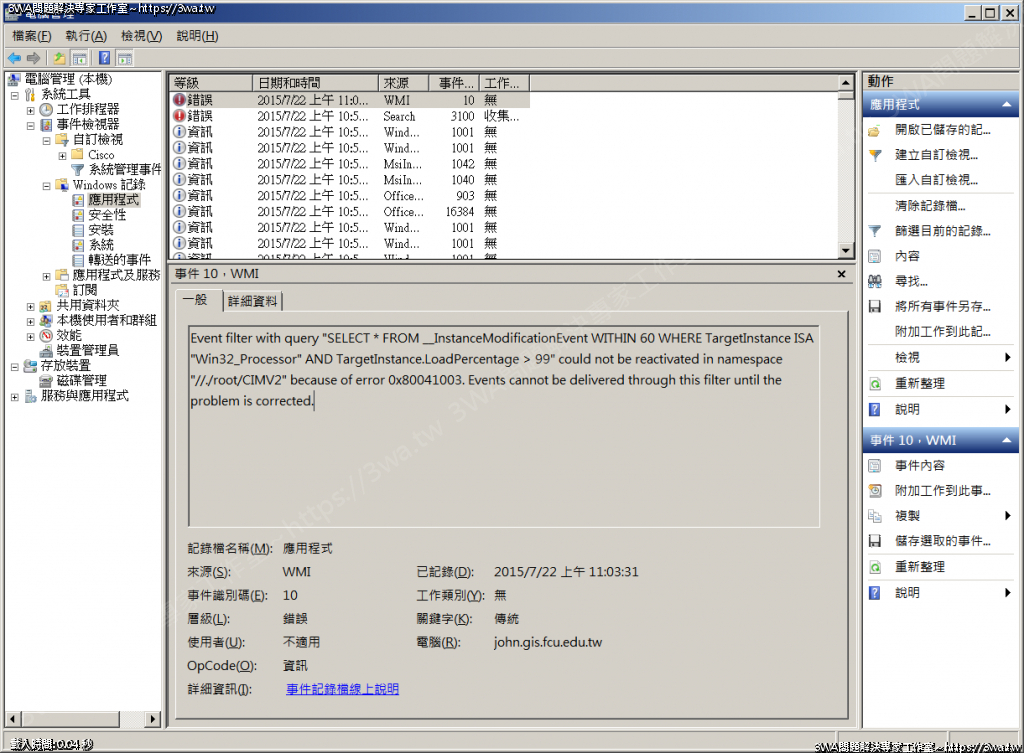Select 安全性 log in the tree
Viewport: 1024px width, 753px height.
[x=107, y=215]
